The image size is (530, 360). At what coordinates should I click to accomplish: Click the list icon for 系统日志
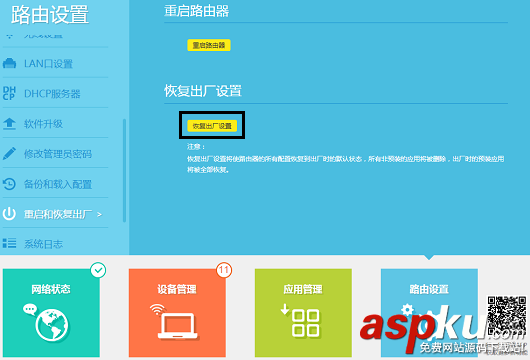click(9, 243)
